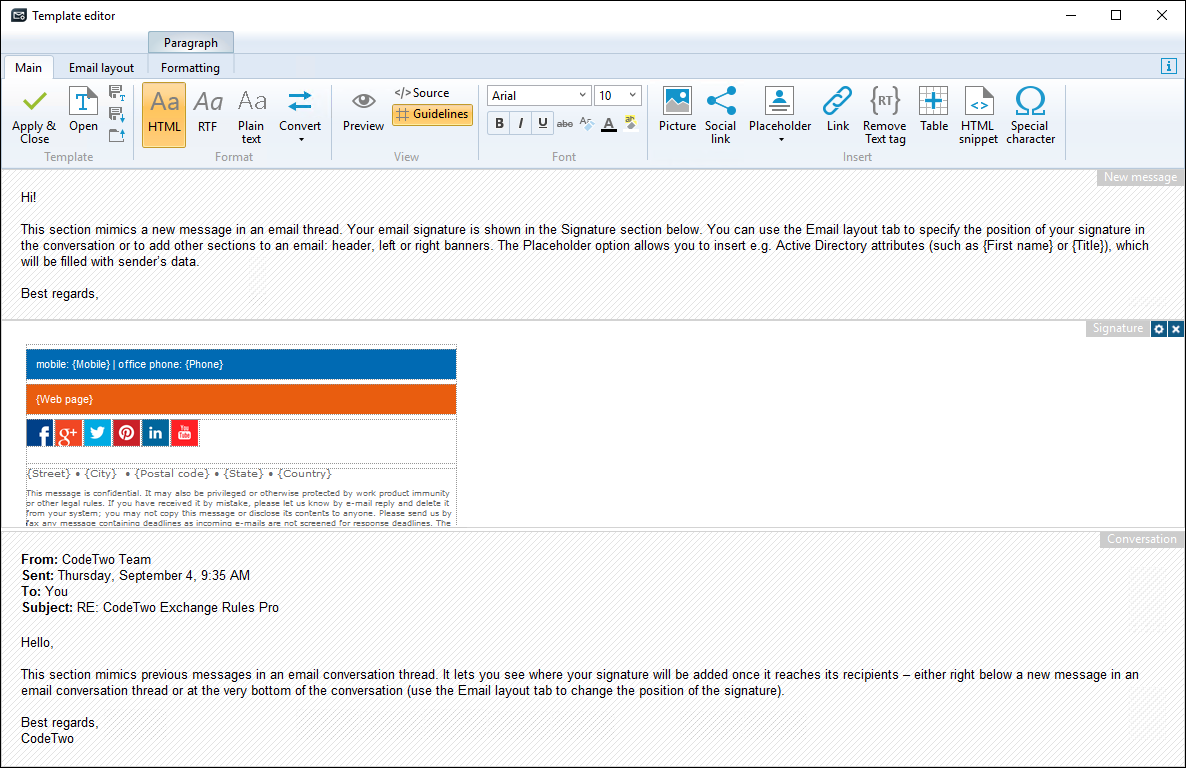Click Remove Text tag icon

(x=885, y=116)
